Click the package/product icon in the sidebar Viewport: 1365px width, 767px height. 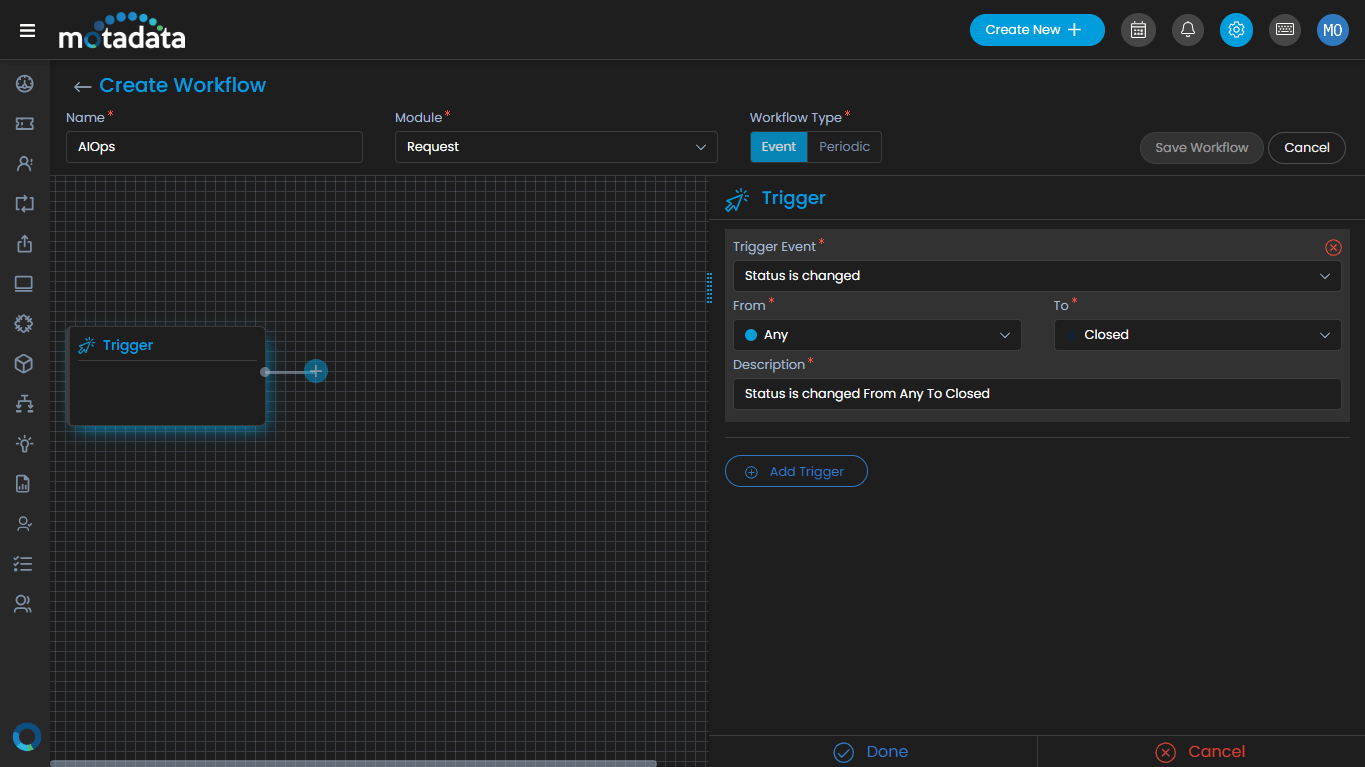tap(25, 363)
